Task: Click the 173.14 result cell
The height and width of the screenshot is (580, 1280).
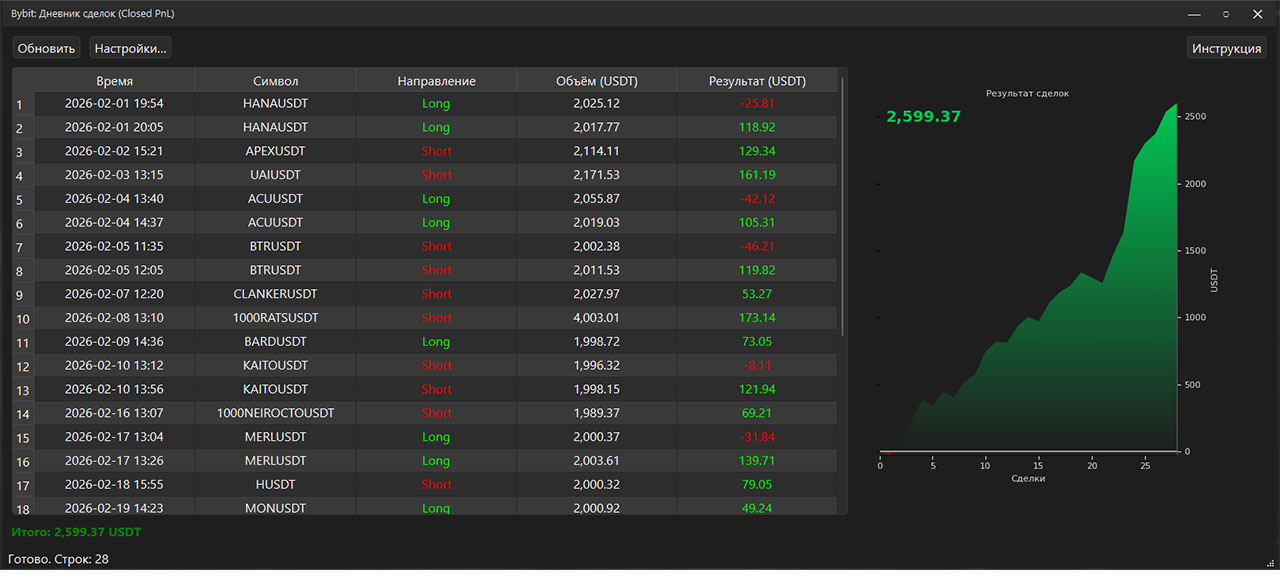Action: 757,318
